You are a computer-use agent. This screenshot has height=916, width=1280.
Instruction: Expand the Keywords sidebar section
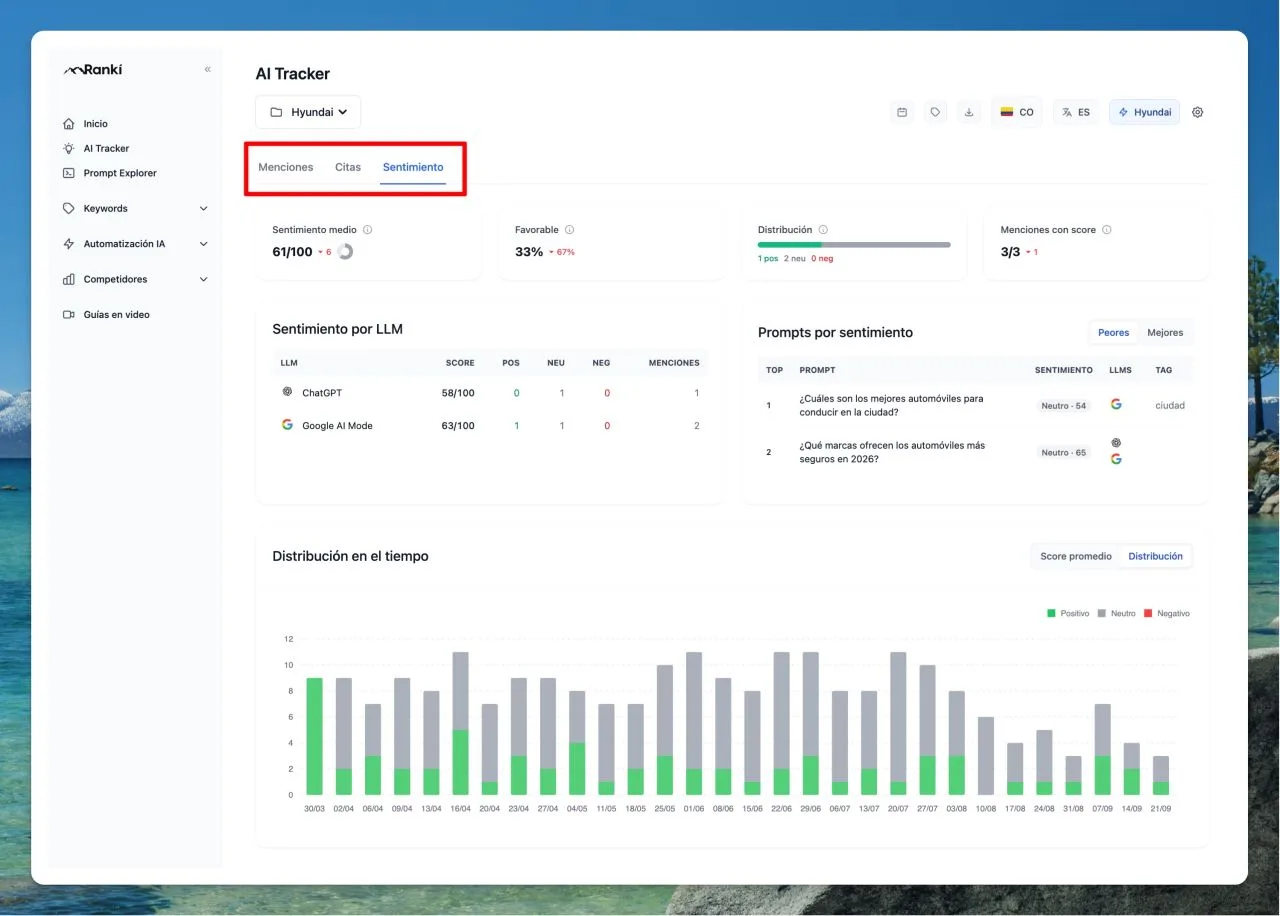(136, 209)
